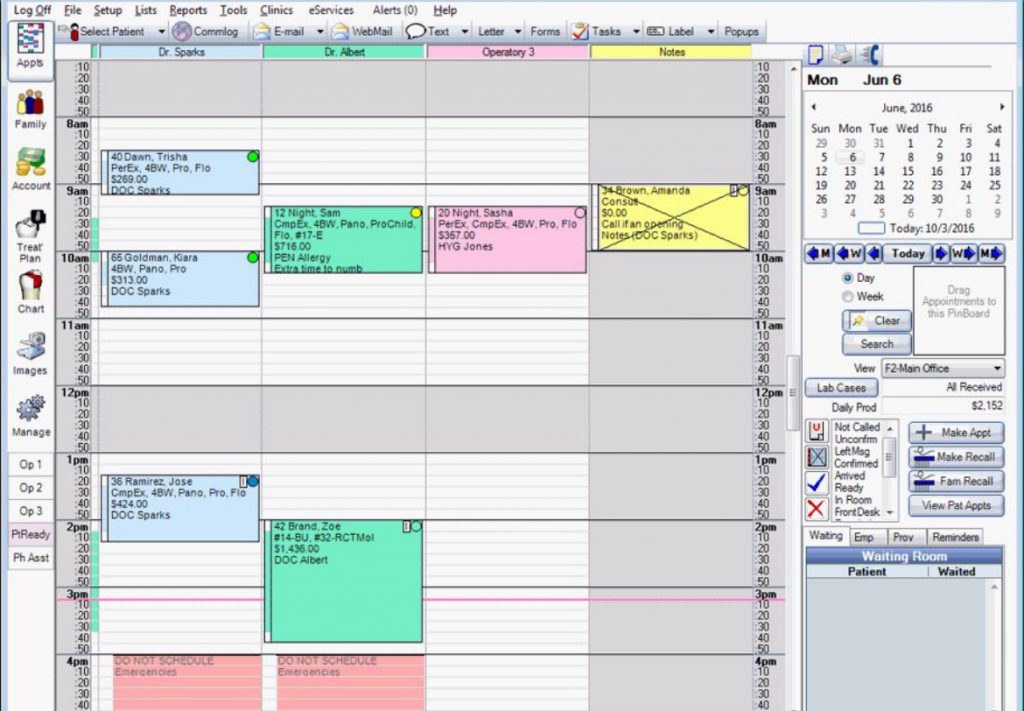Go to the Treatment Plan module
This screenshot has width=1024, height=711.
30,235
